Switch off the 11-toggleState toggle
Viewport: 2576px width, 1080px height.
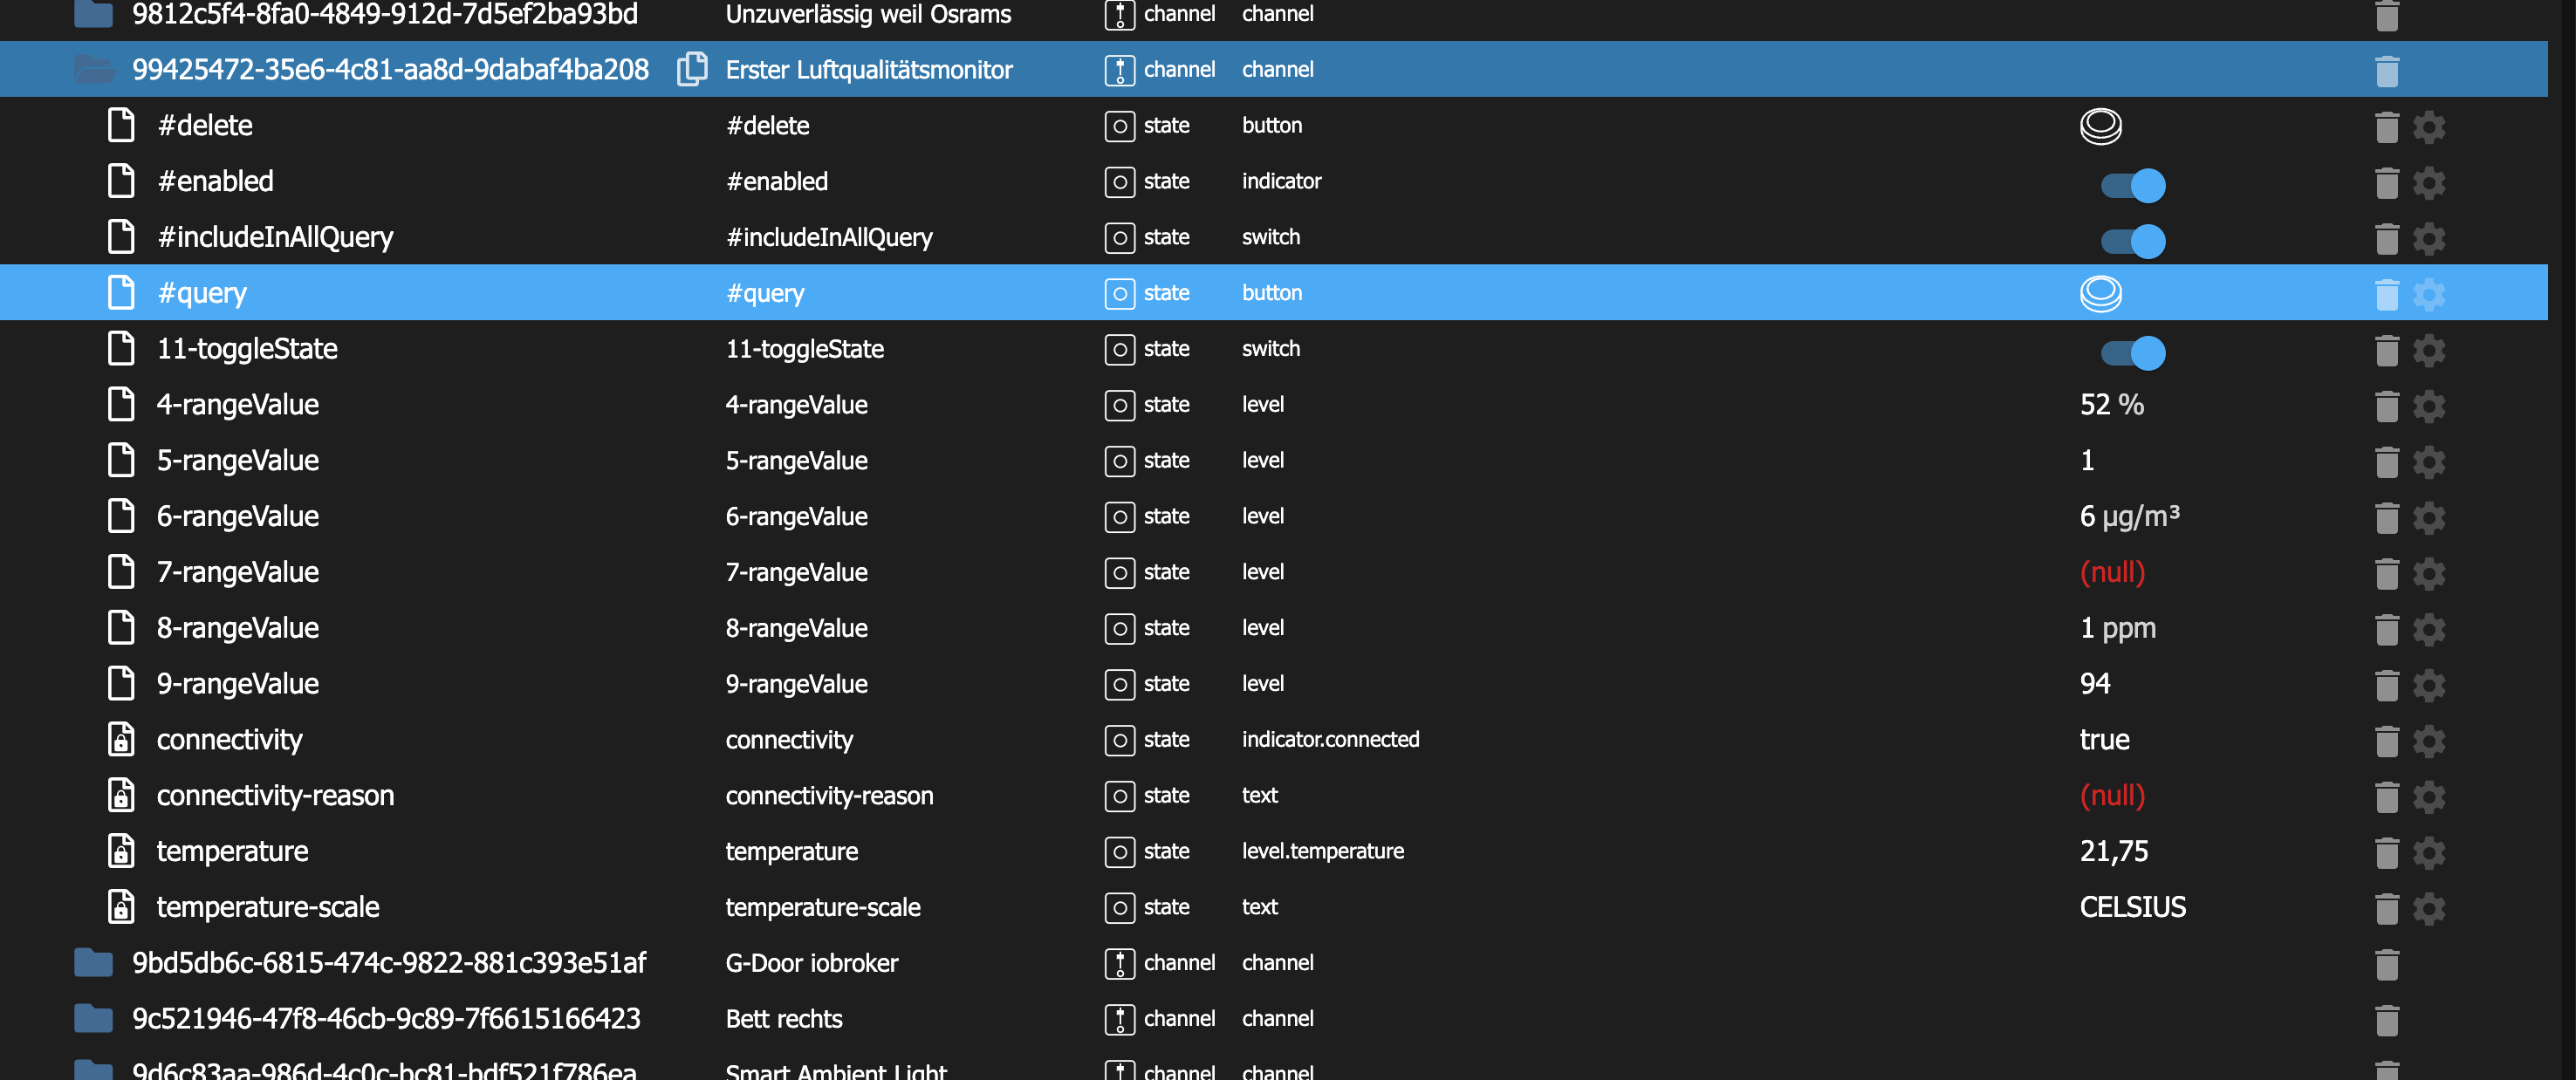(2132, 352)
